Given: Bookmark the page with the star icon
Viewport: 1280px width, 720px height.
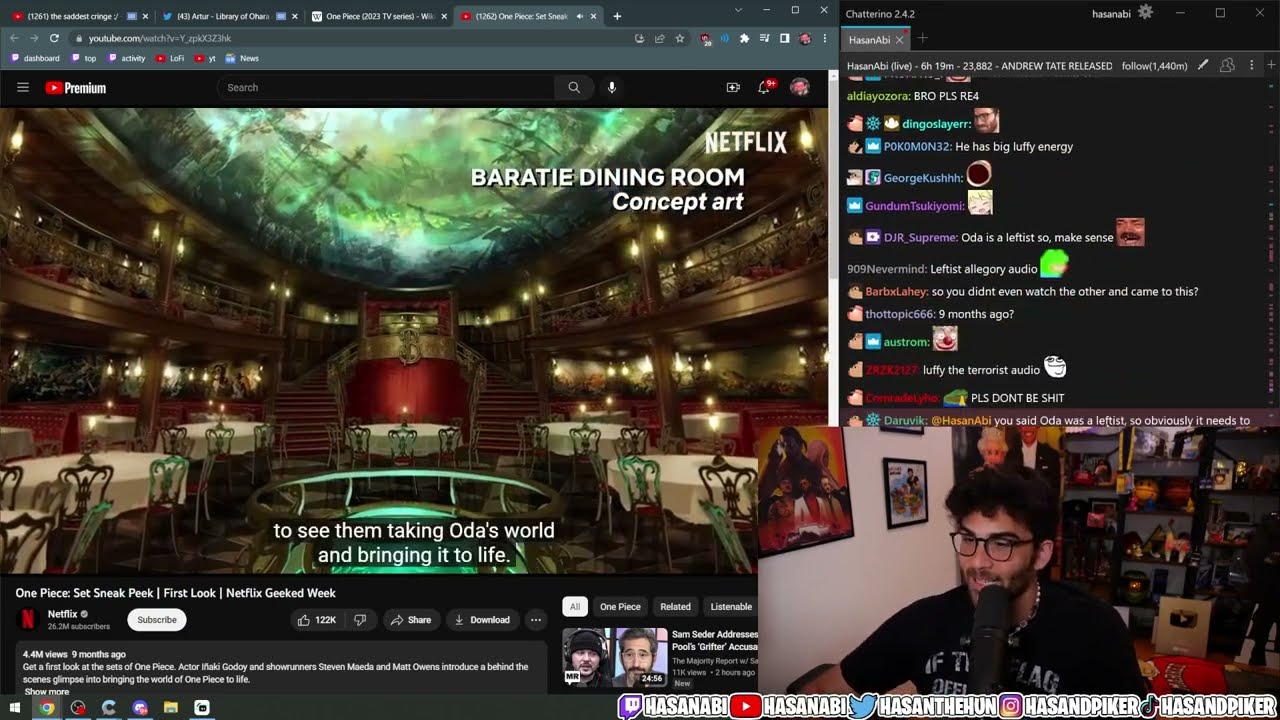Looking at the screenshot, I should (x=680, y=38).
